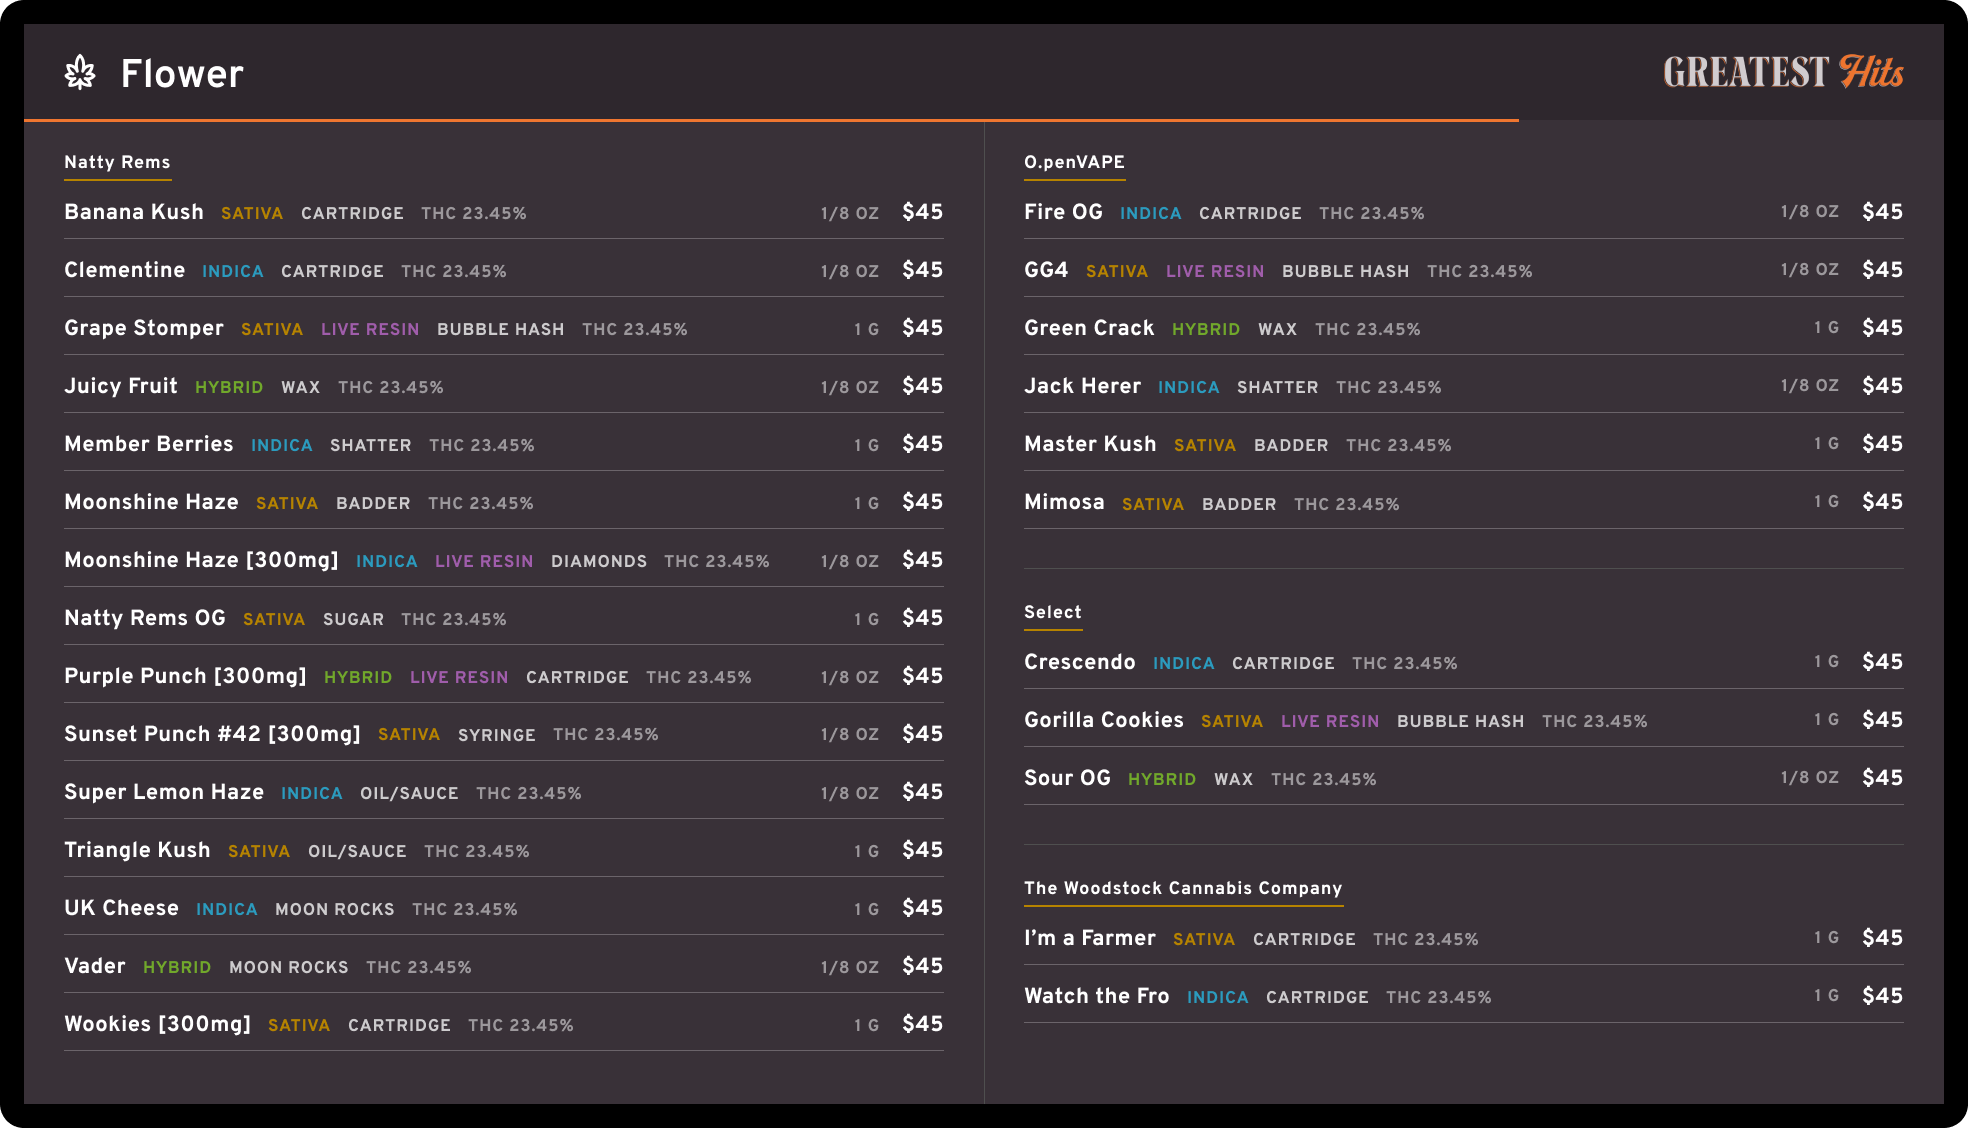Select the Crescendo product entry
The width and height of the screenshot is (1968, 1128).
coord(1079,662)
